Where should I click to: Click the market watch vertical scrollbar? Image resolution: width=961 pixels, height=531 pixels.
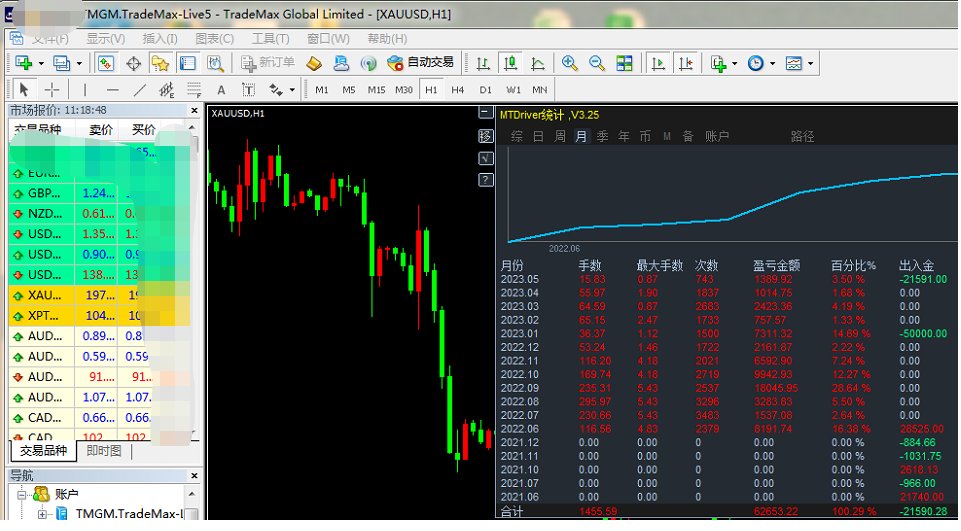point(194,281)
